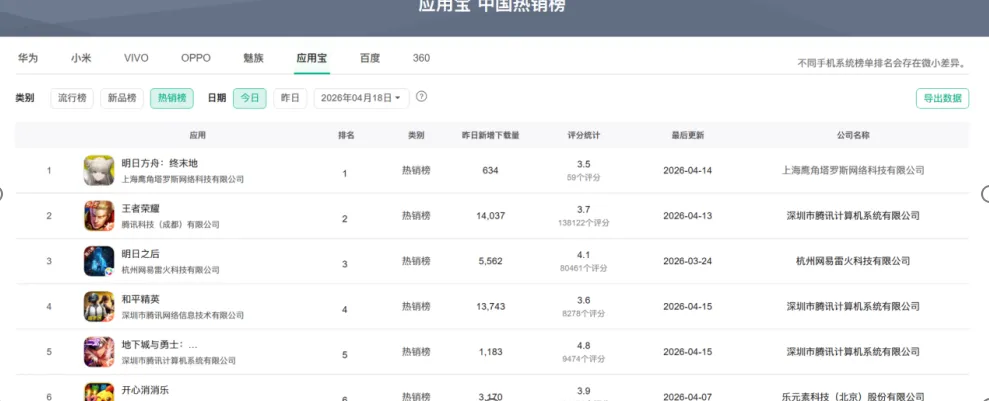989x401 pixels.
Task: Select 热销榜 category filter
Action: pyautogui.click(x=172, y=98)
